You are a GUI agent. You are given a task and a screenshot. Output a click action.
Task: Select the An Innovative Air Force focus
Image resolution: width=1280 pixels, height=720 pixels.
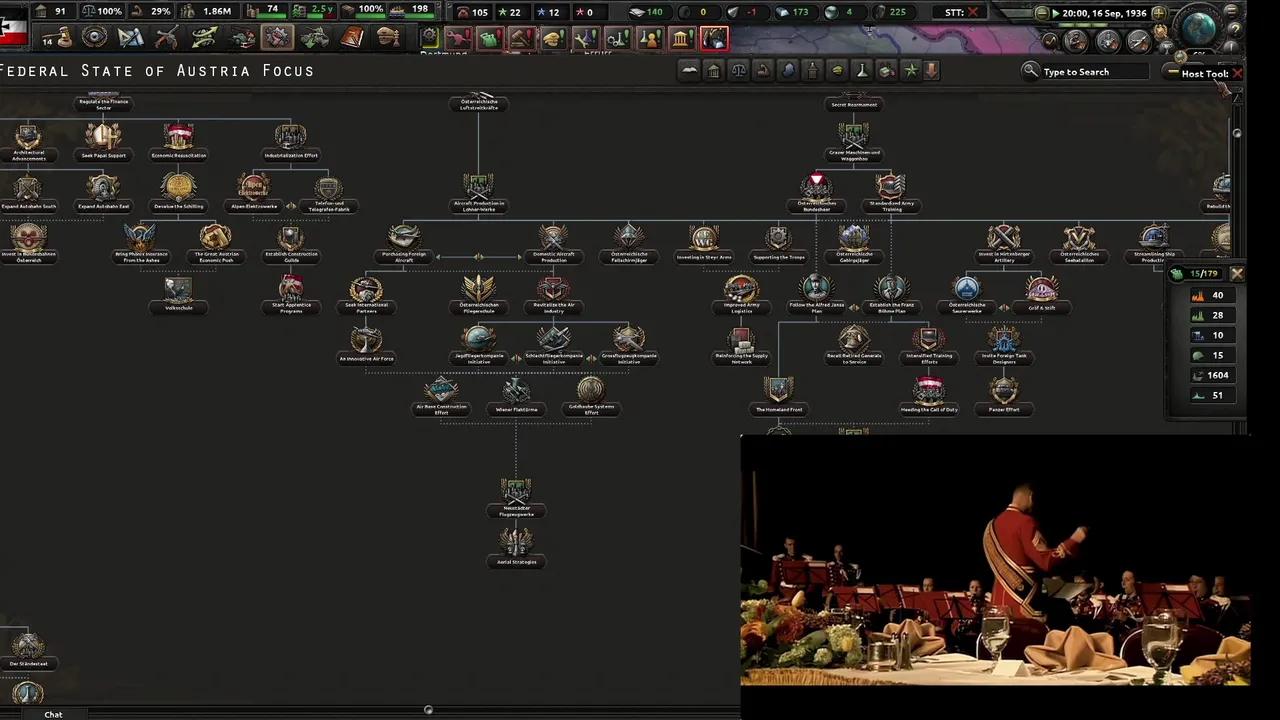[x=366, y=343]
